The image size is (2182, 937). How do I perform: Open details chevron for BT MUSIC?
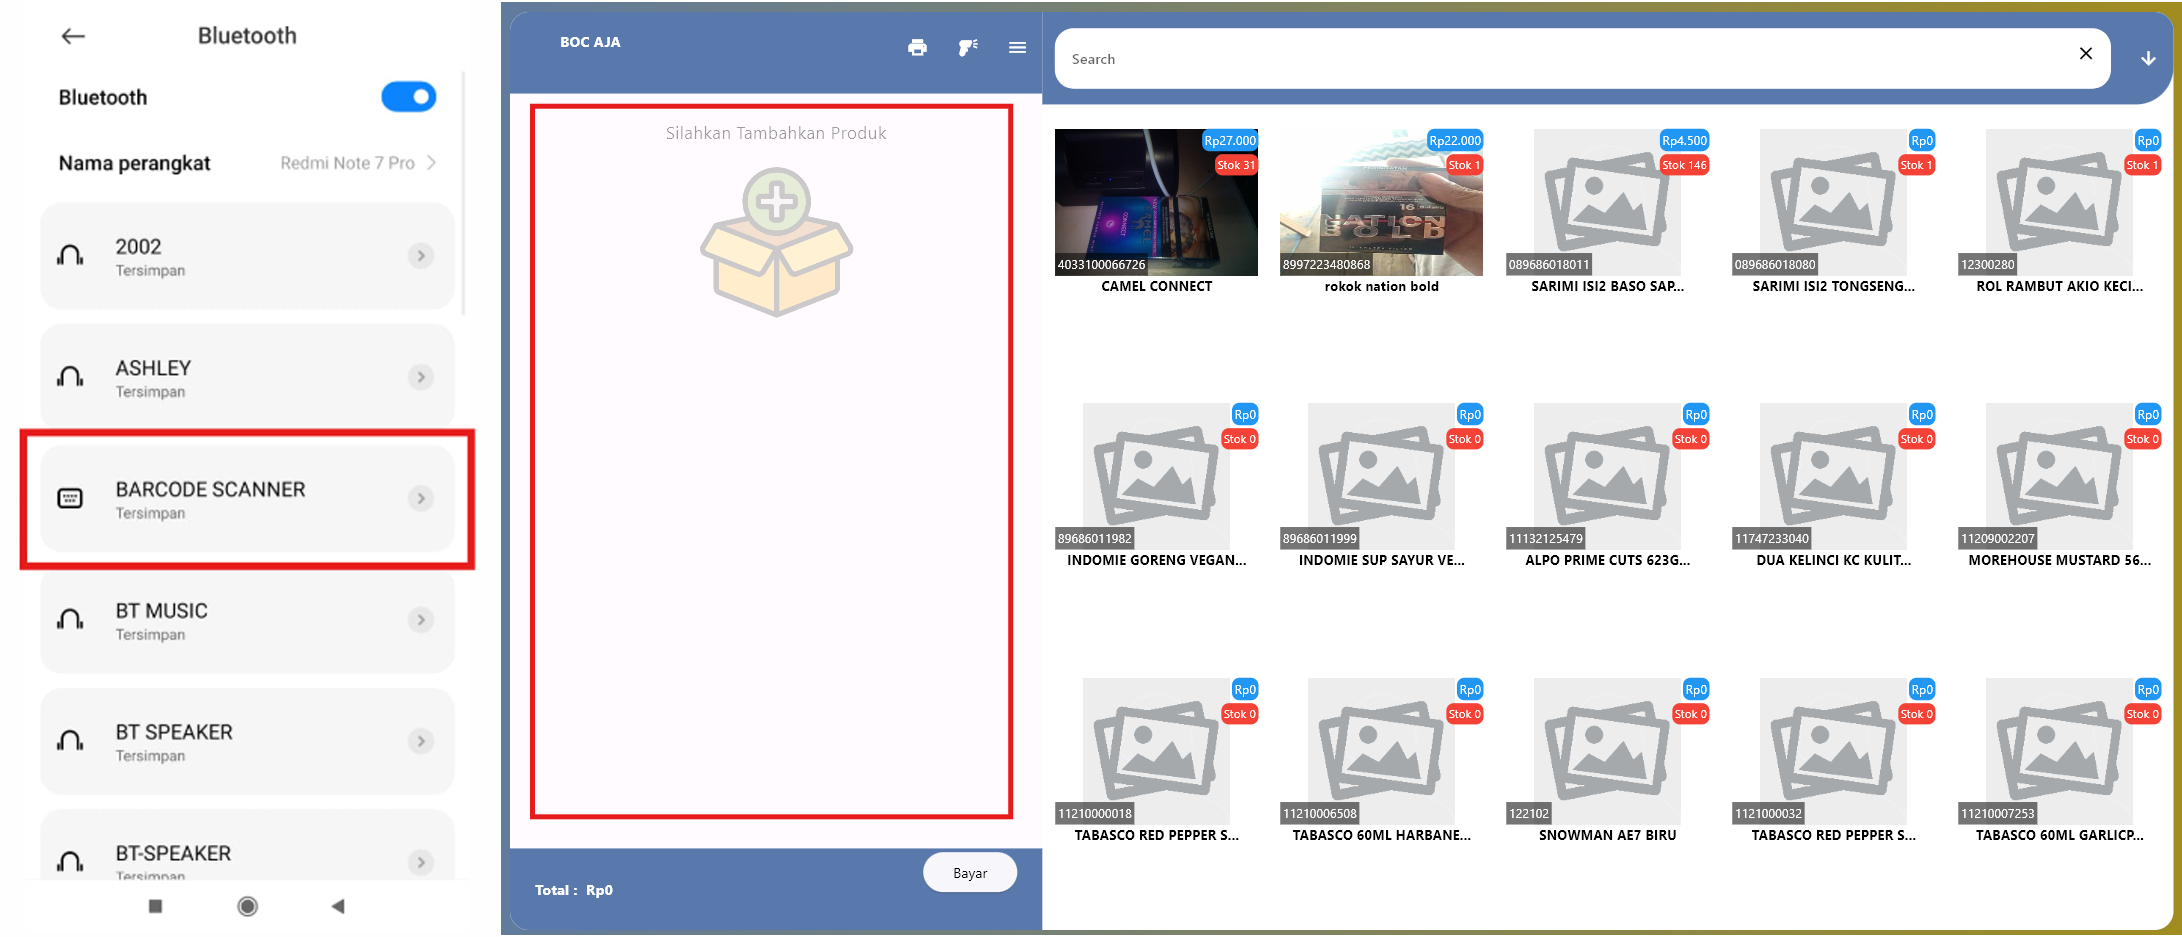(421, 620)
